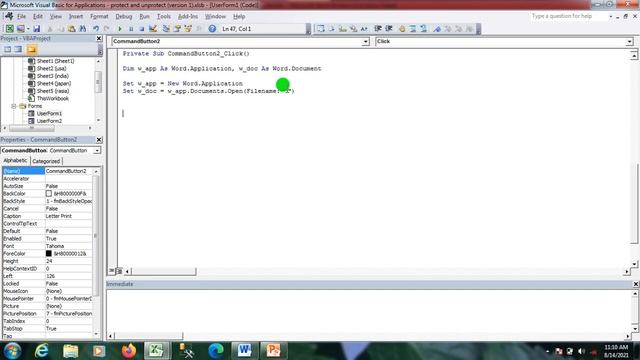Click the Complete Word icon in Edit toolbar

364,29
